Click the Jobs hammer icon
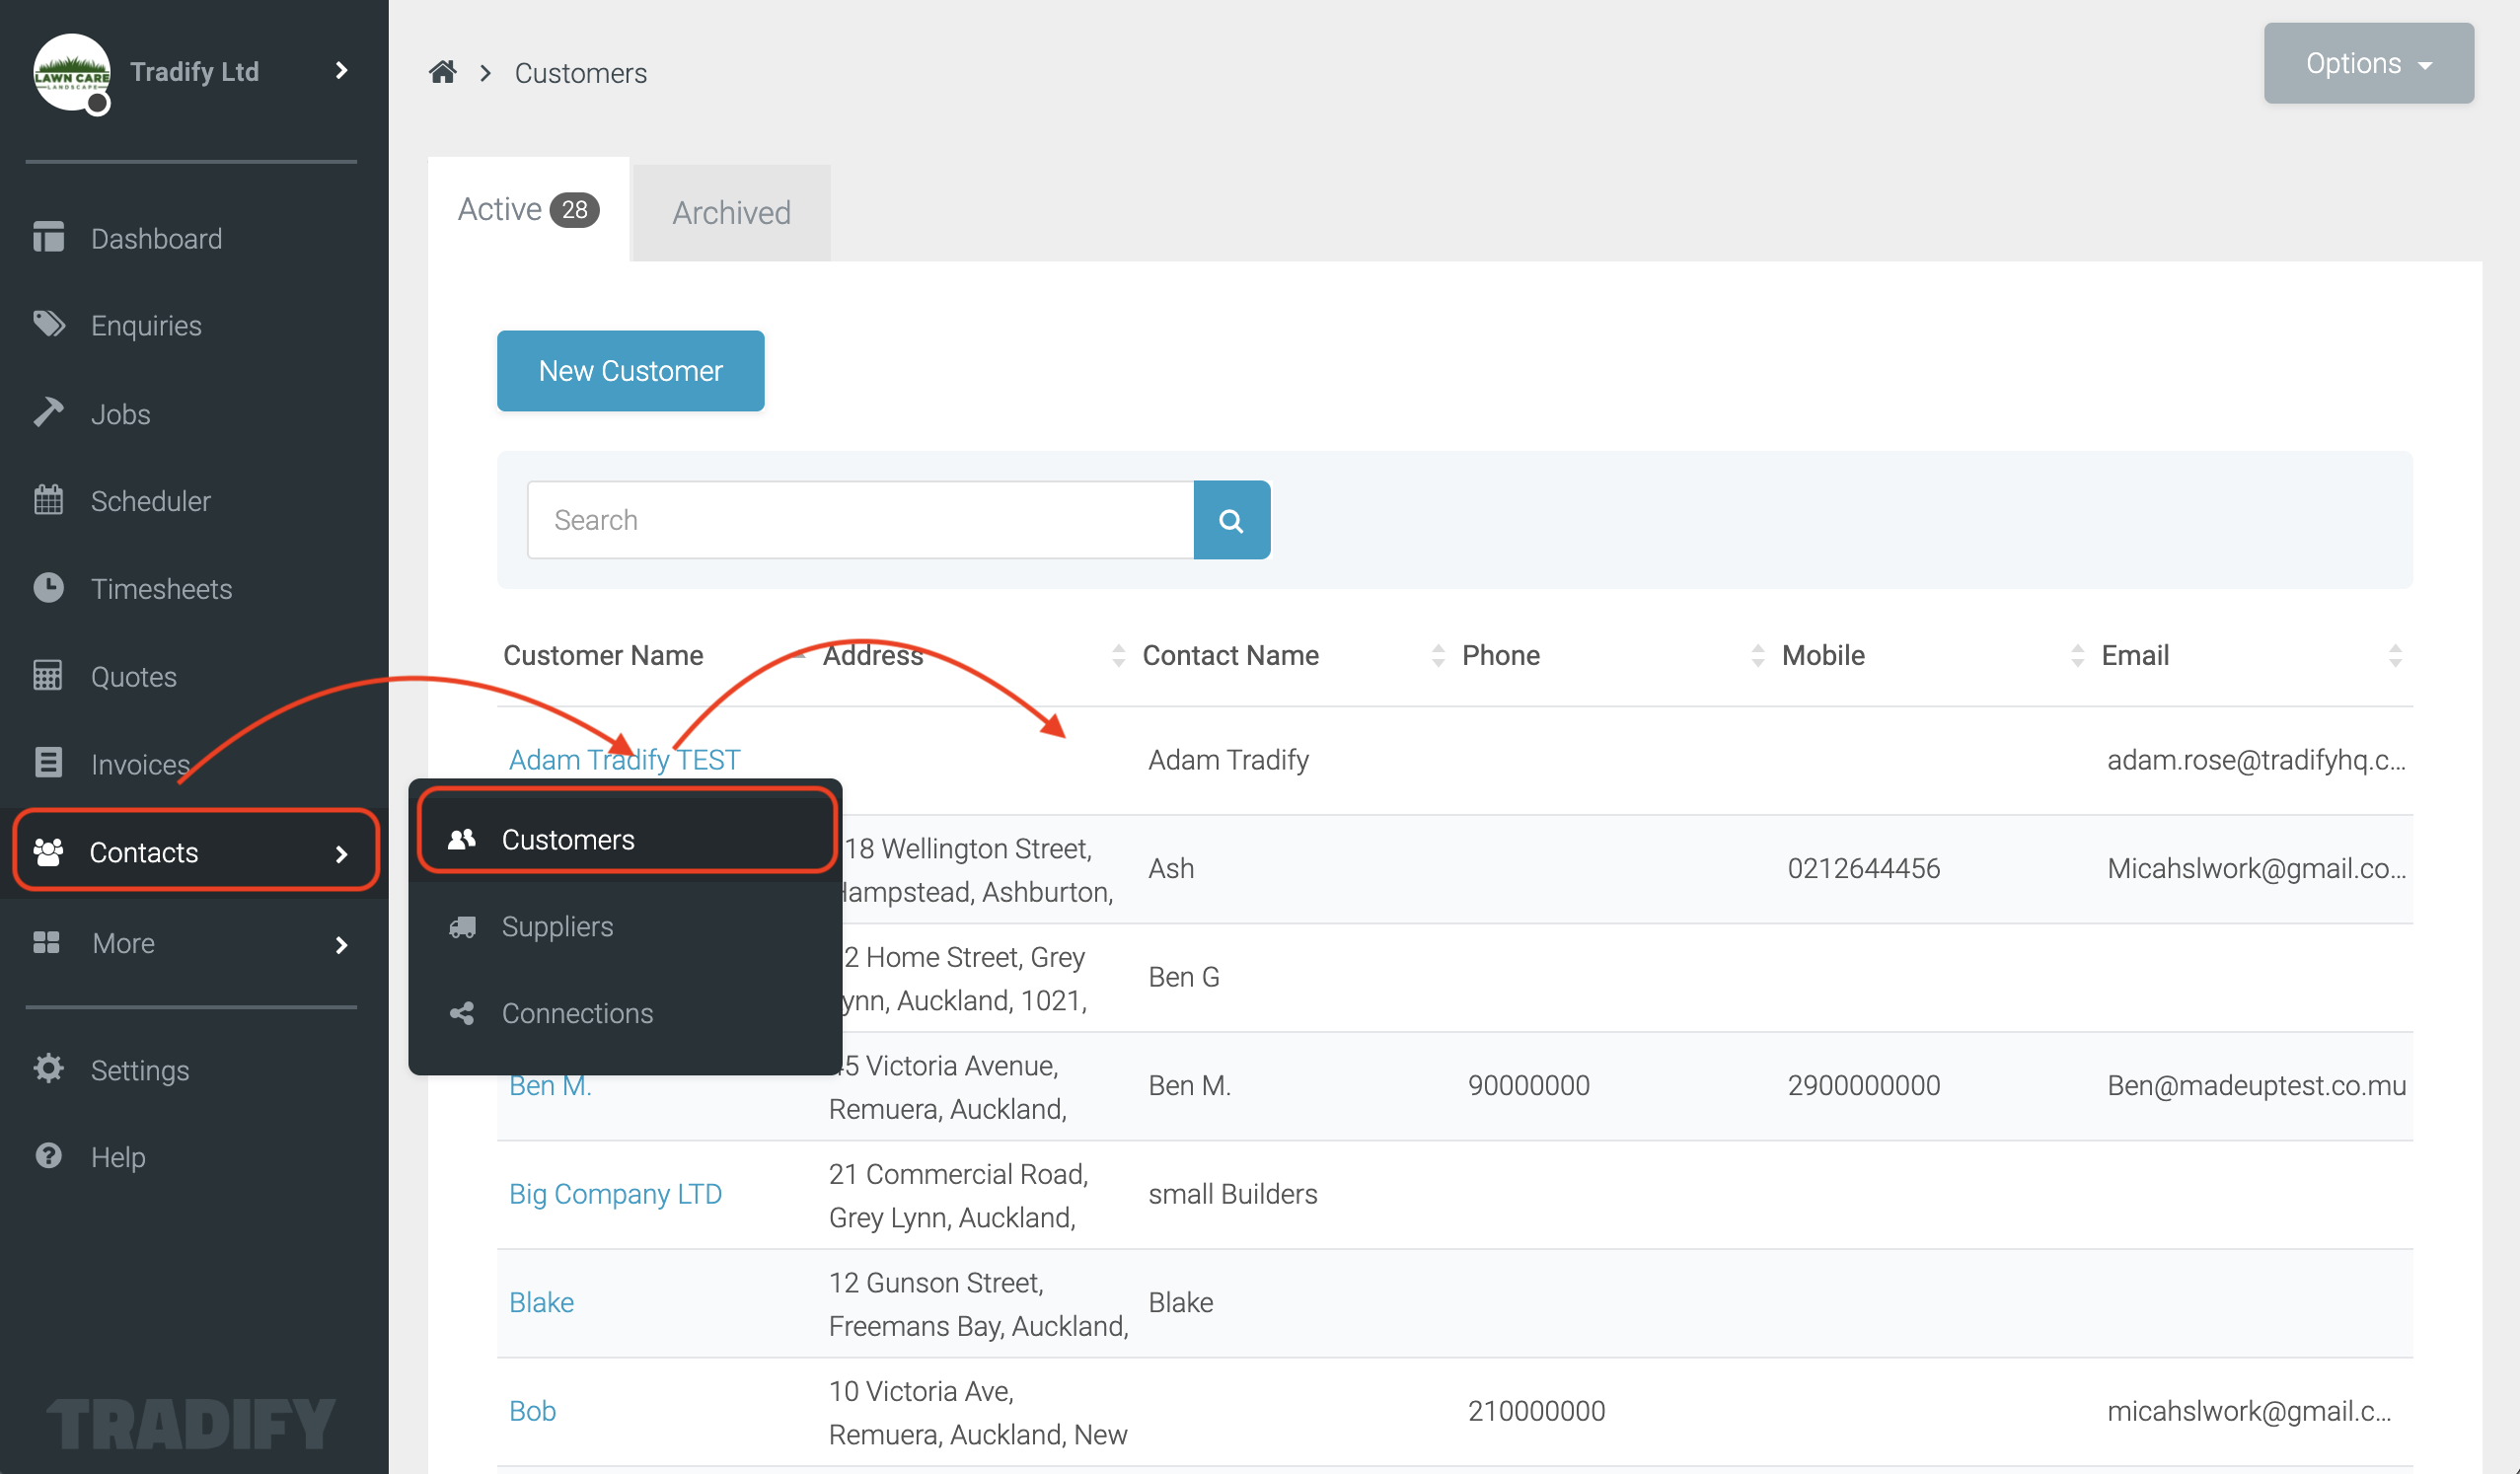The image size is (2520, 1474). 48,412
